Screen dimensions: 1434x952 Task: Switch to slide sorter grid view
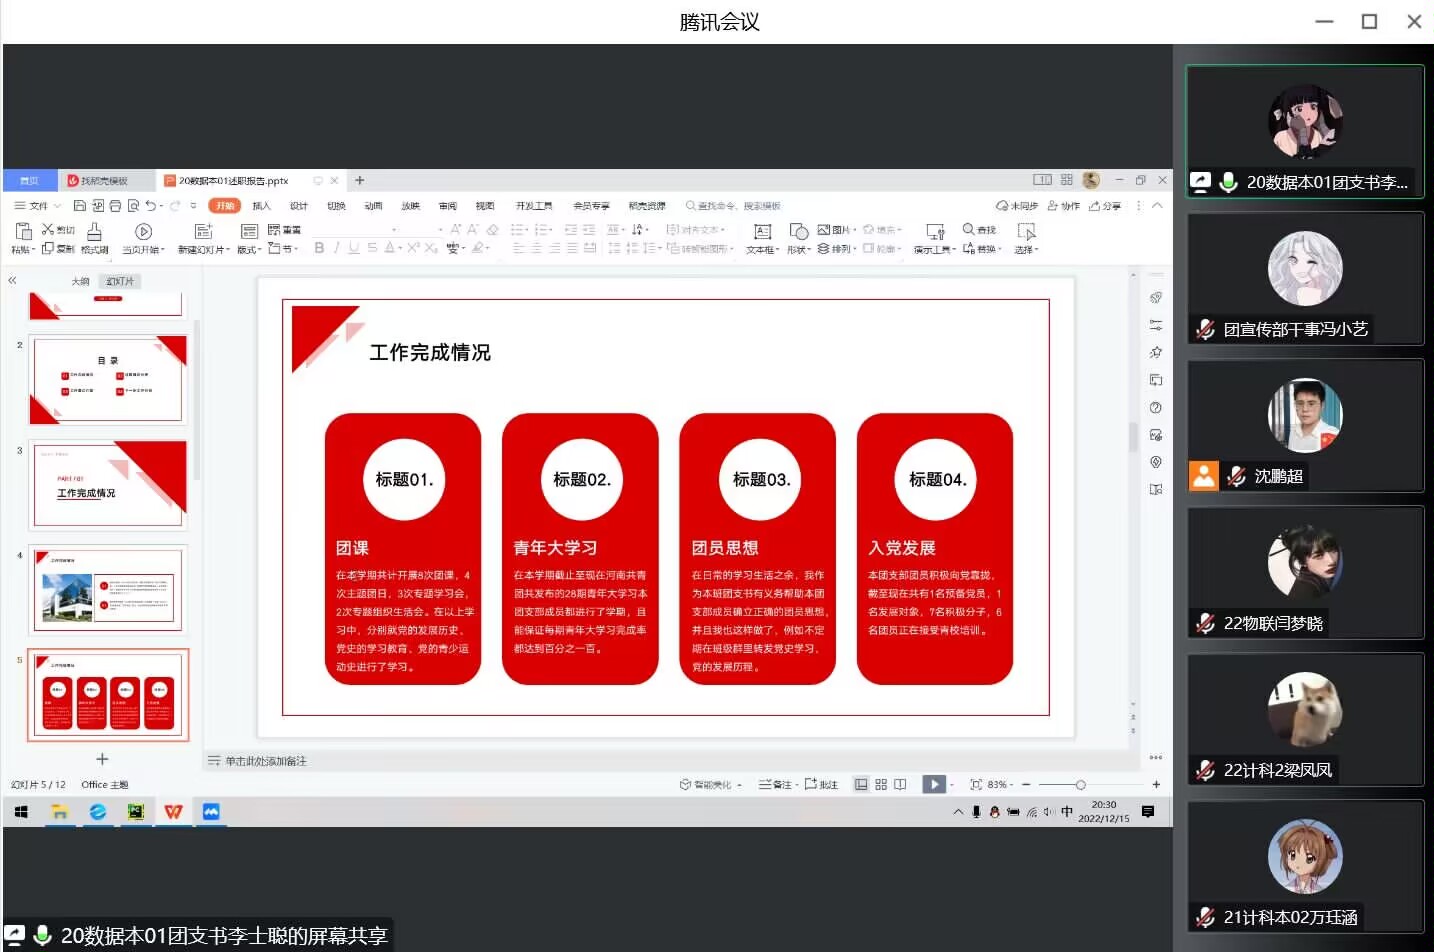tap(881, 785)
